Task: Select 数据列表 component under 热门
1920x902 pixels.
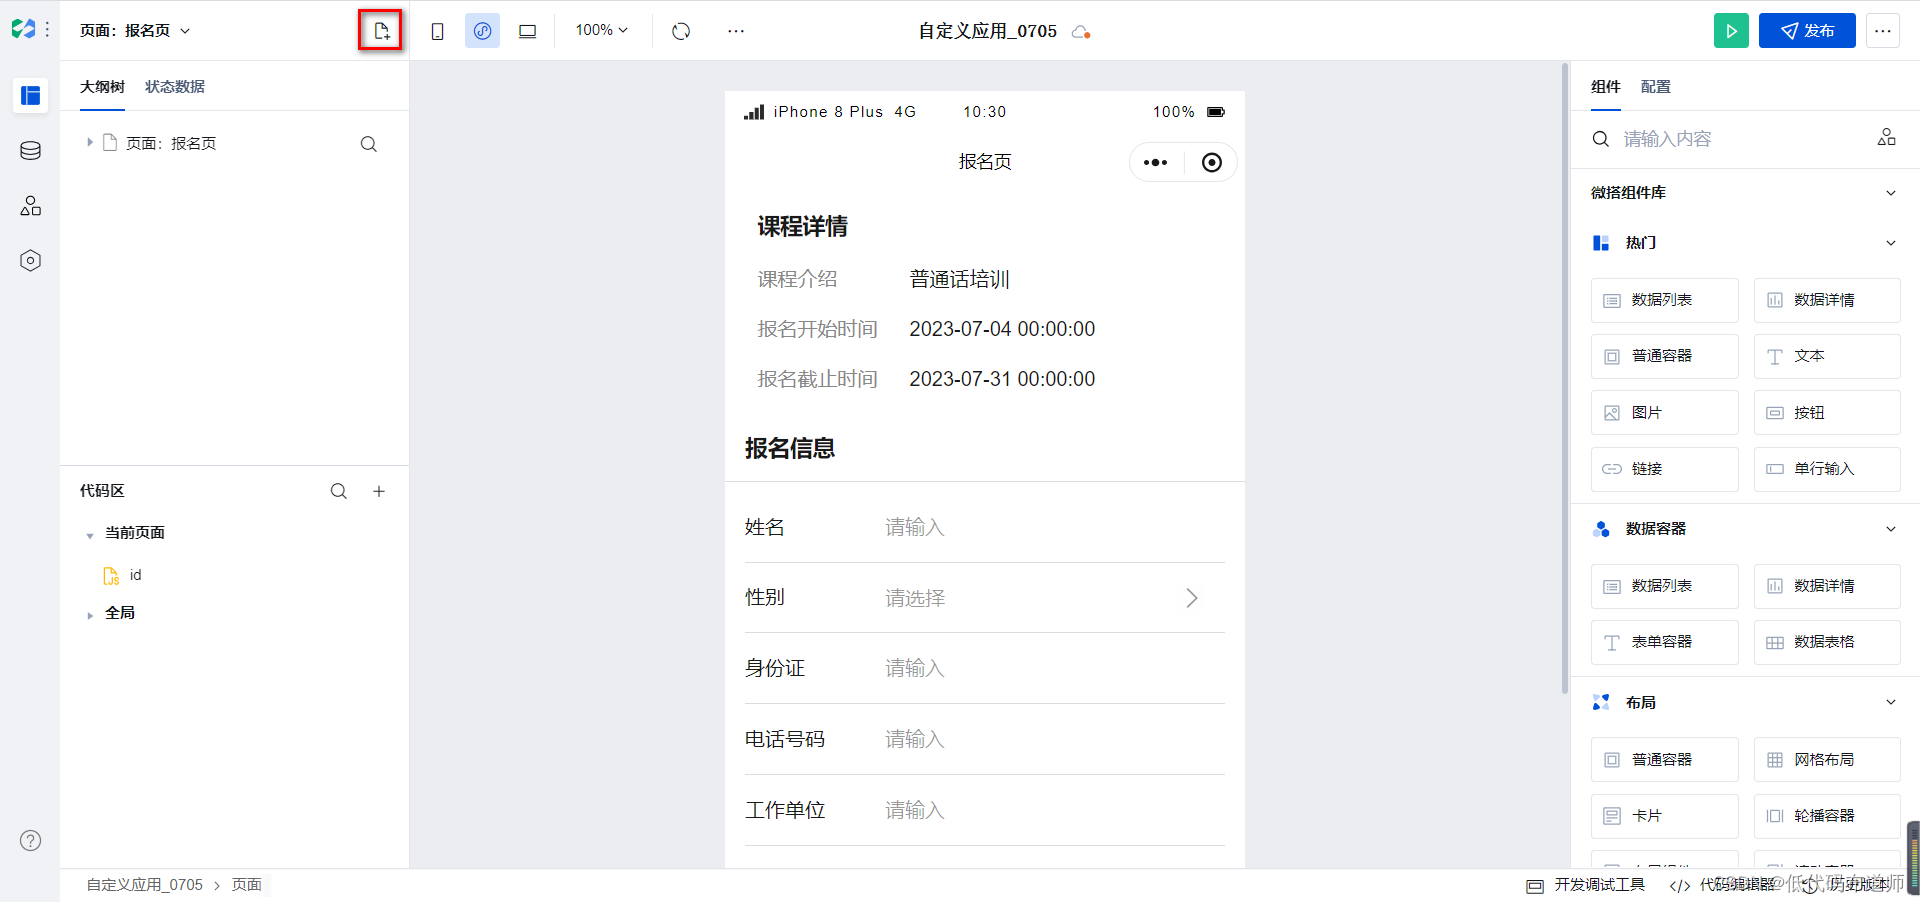Action: pyautogui.click(x=1665, y=300)
